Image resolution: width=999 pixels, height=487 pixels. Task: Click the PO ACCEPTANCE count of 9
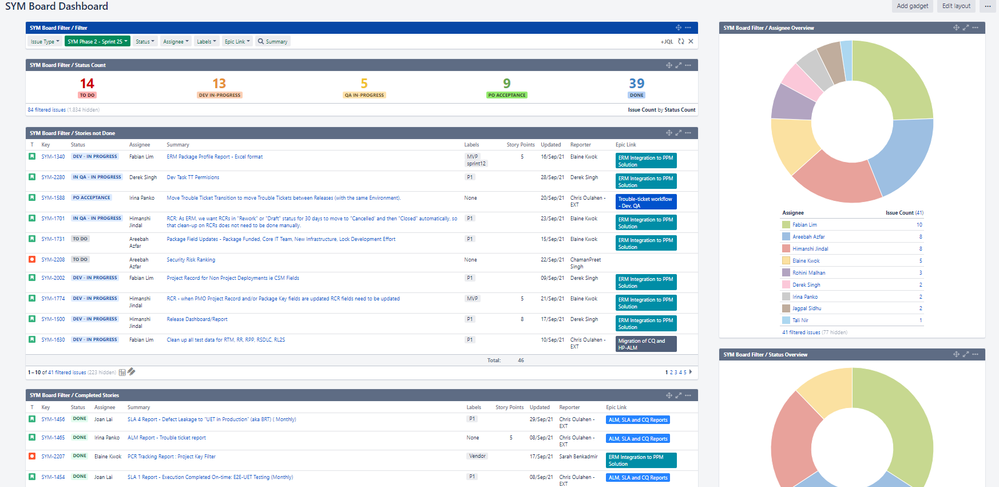507,84
